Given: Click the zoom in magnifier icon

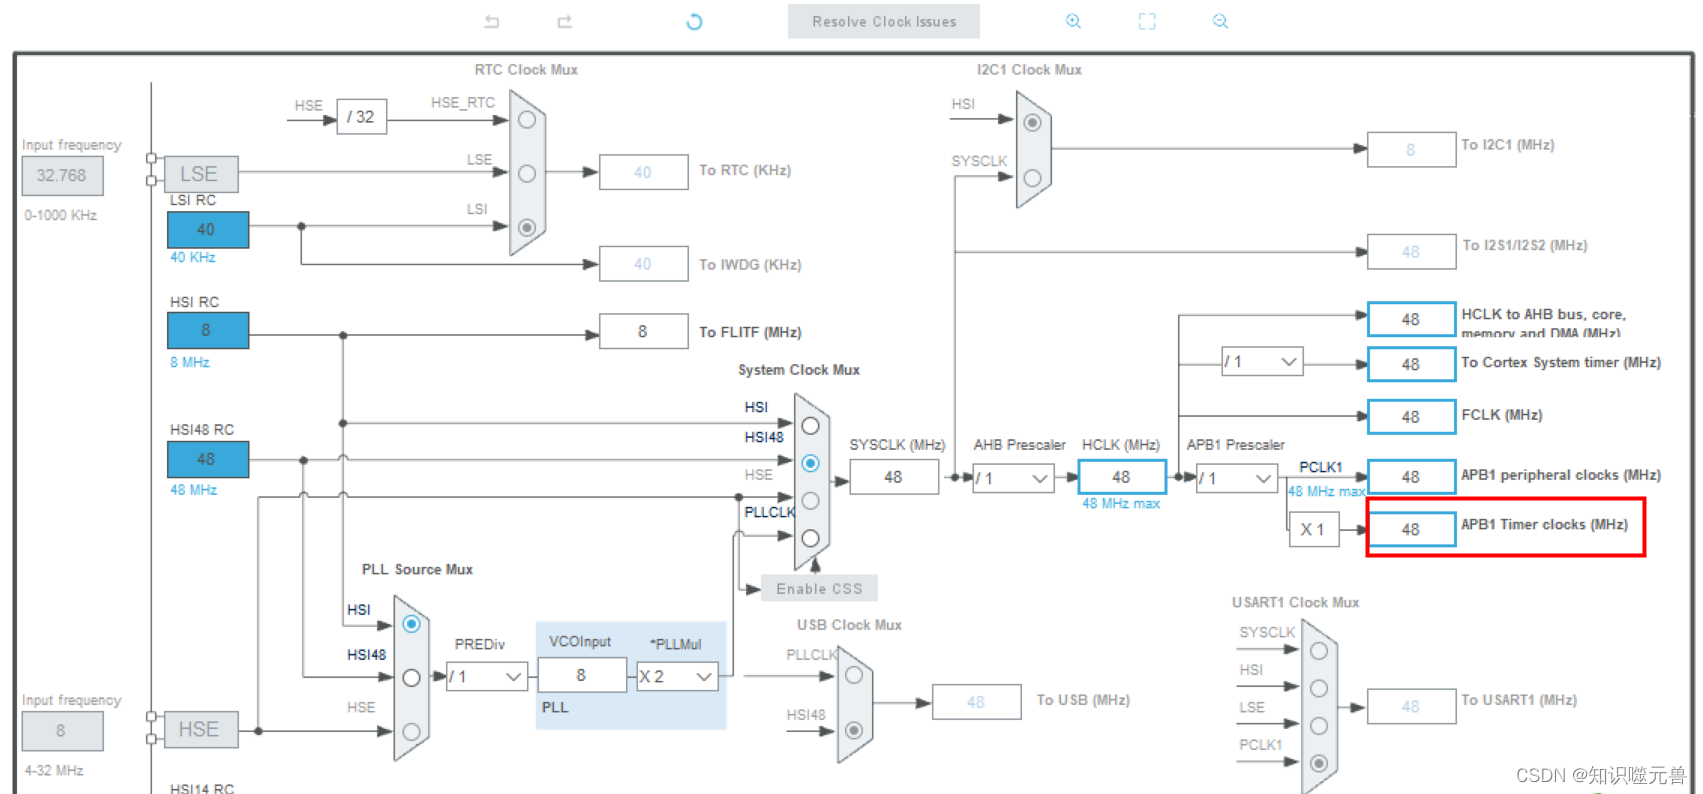Looking at the screenshot, I should pyautogui.click(x=1073, y=21).
